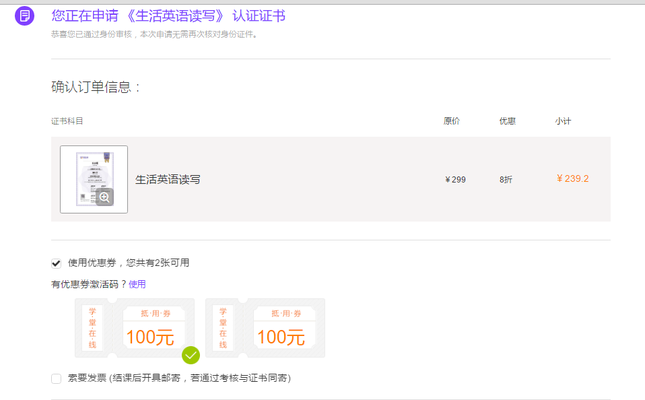Click the green checkmark badge on the coupon

point(191,354)
